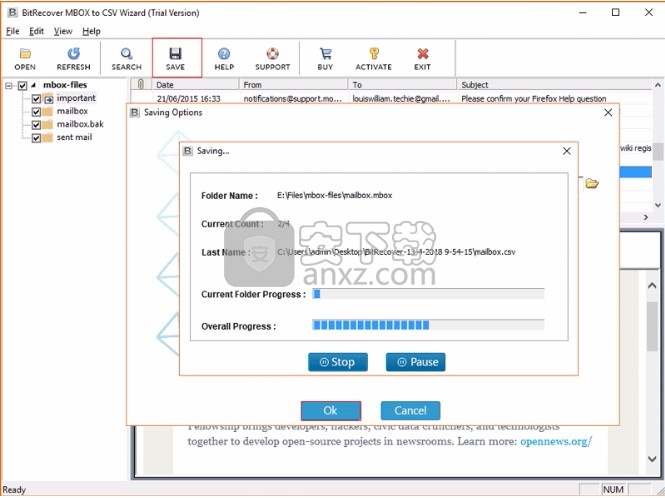The image size is (665, 498).
Task: Click the Ready status bar text
Action: [x=14, y=490]
